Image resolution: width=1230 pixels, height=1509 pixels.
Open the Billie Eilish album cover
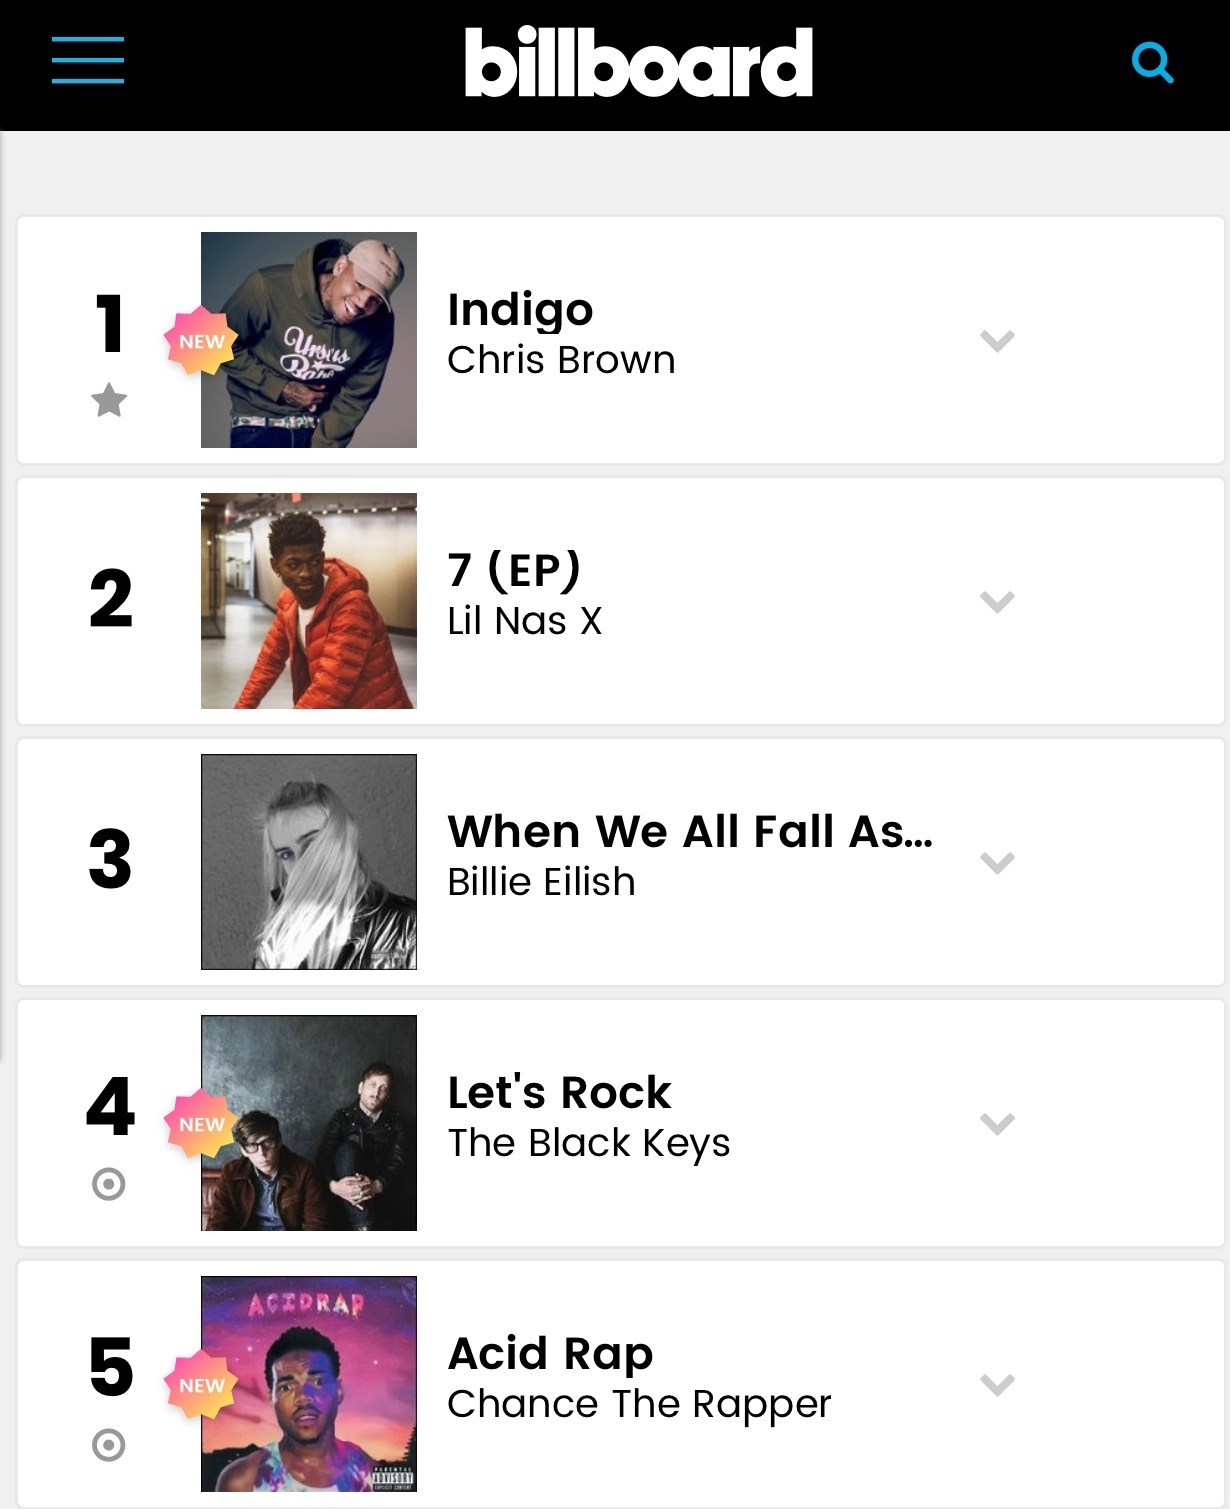(x=309, y=862)
